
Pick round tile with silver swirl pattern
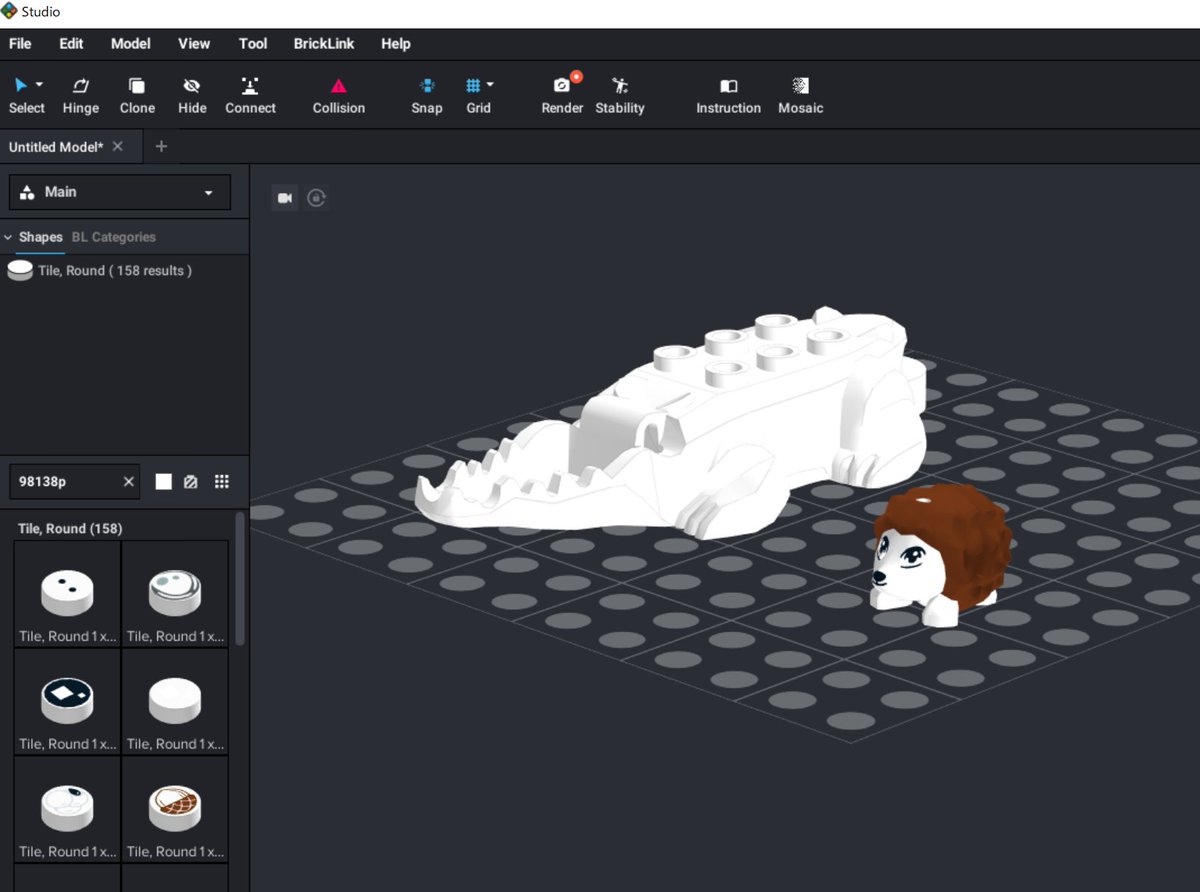[175, 594]
